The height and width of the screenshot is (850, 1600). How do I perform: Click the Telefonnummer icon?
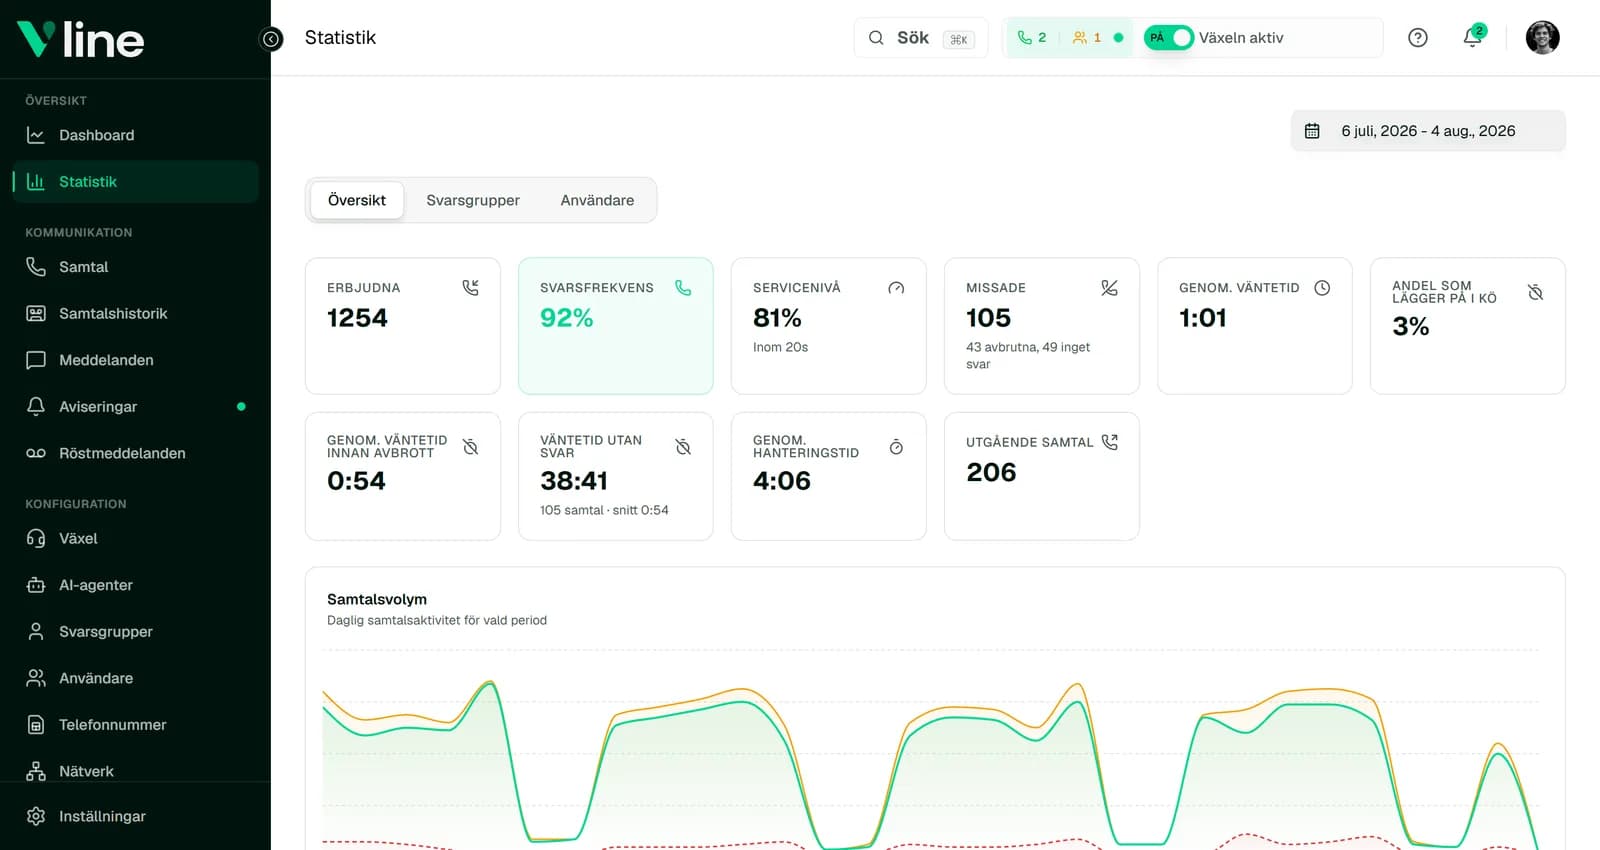[x=36, y=725]
